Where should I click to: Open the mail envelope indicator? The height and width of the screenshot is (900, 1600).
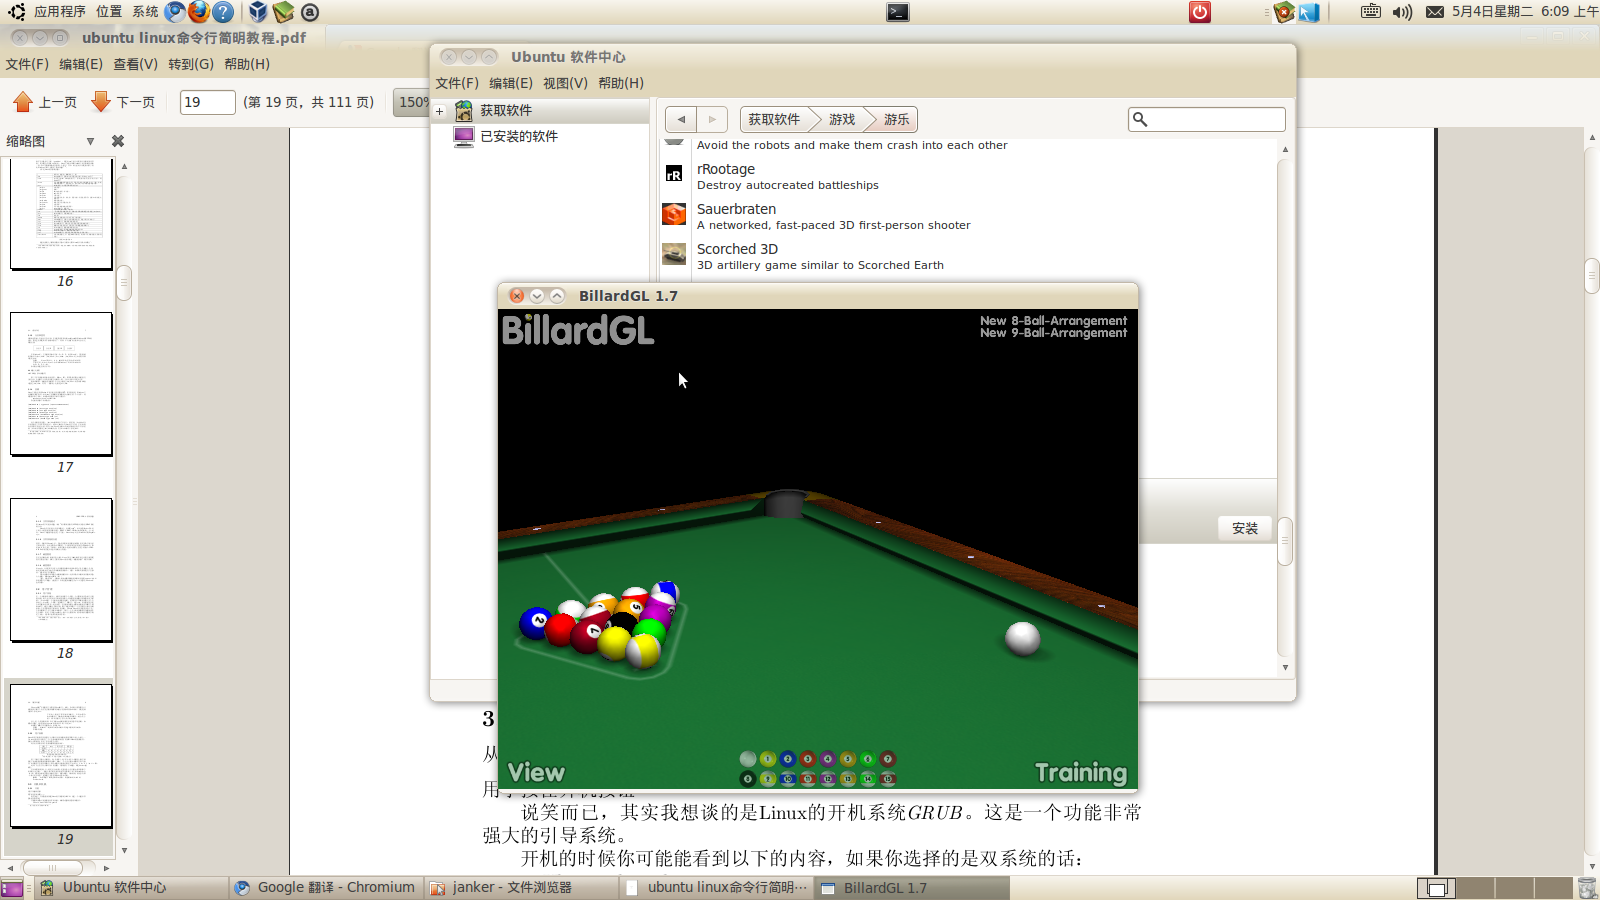coord(1435,12)
